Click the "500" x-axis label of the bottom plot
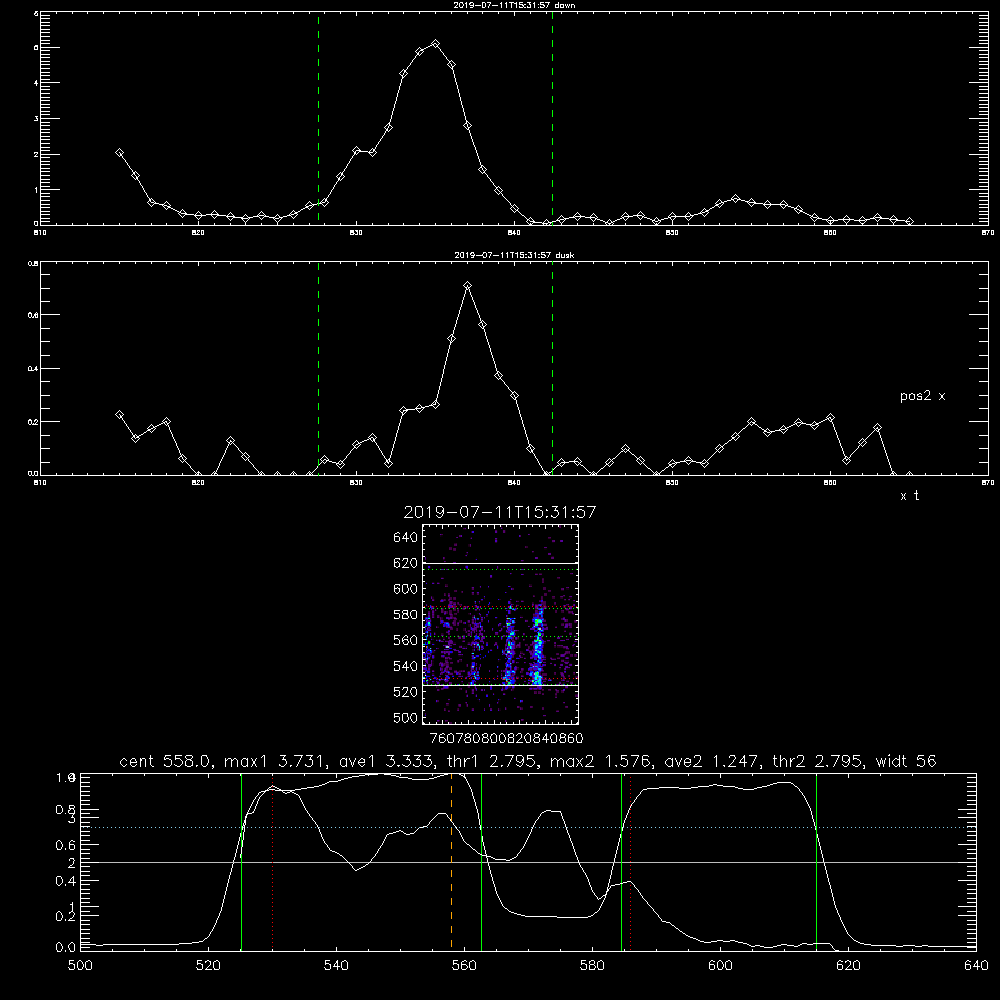1000x1000 pixels. tap(80, 966)
